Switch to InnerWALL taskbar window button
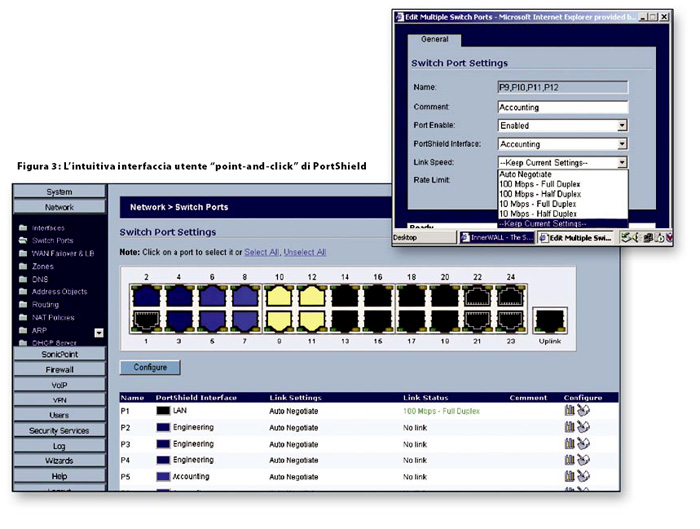This screenshot has height=529, width=700. 496,238
